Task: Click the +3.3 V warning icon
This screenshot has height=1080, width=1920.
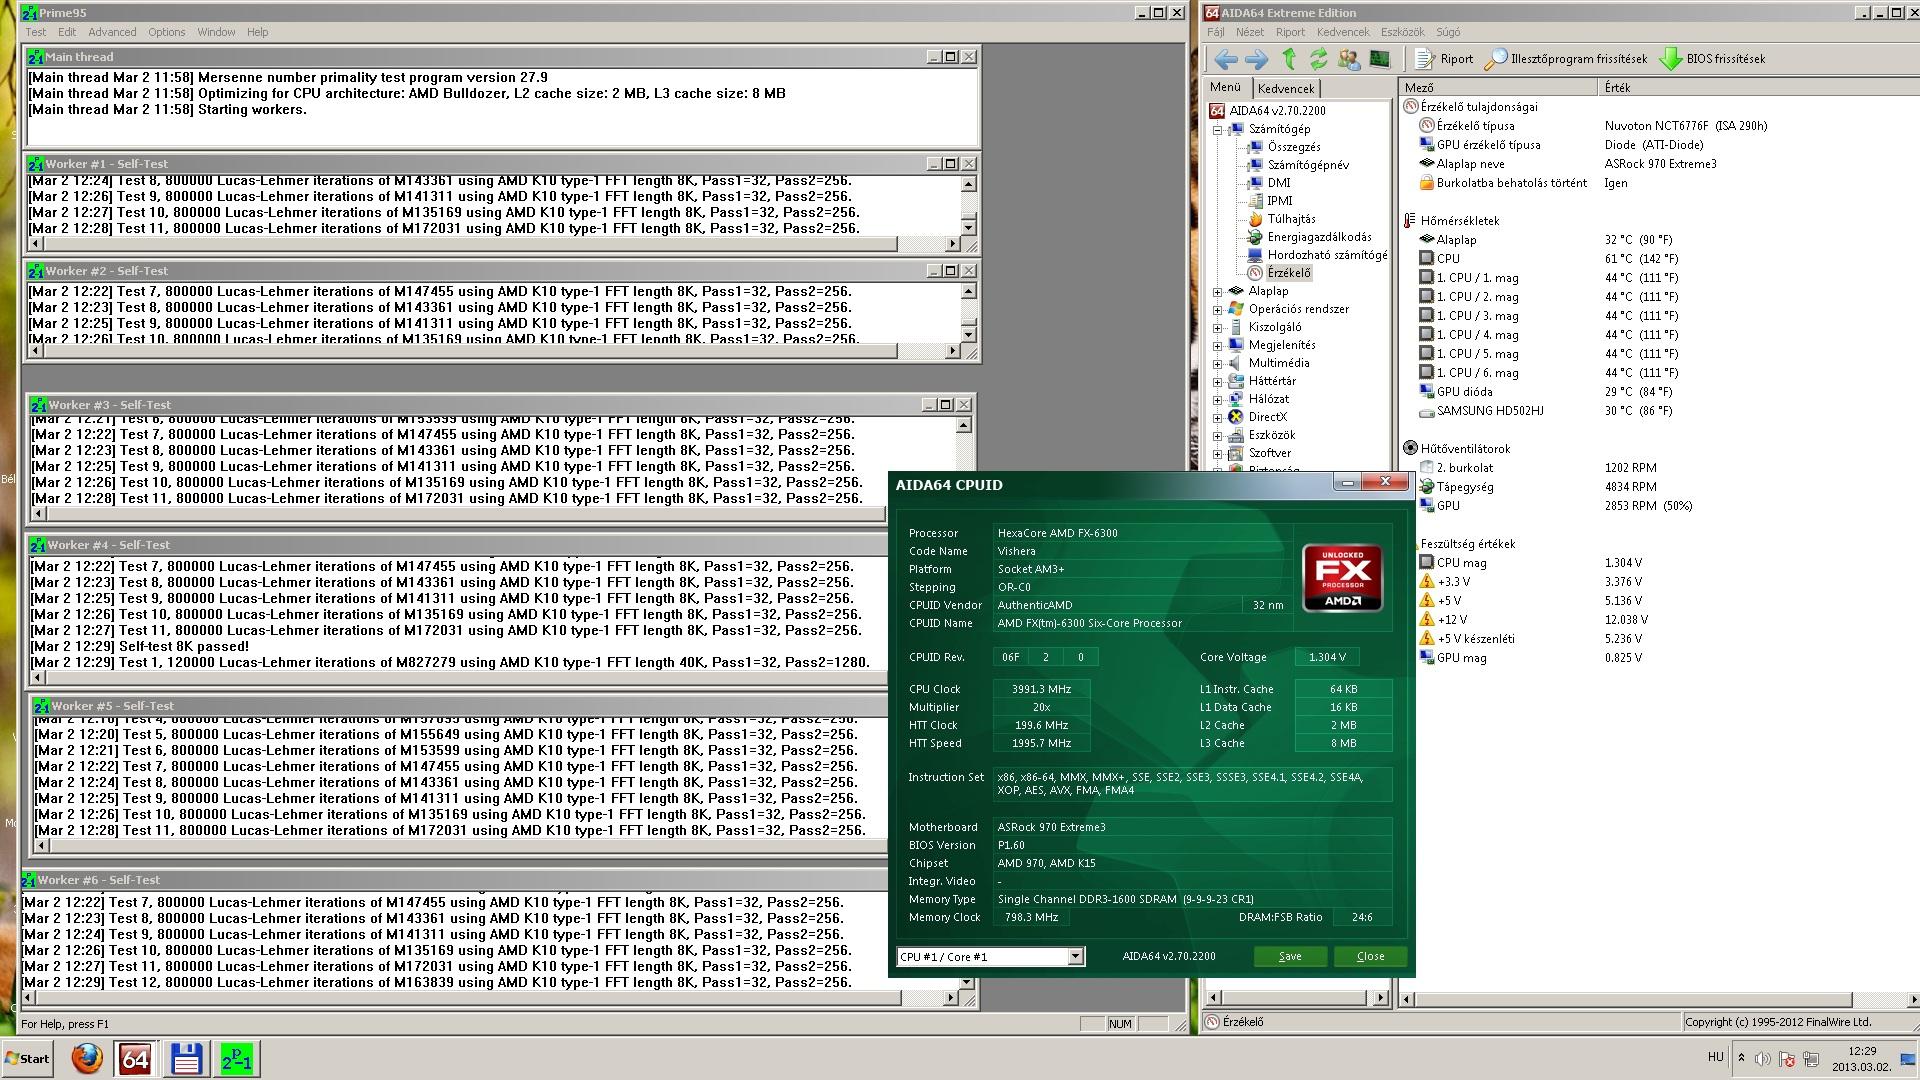Action: pos(1427,582)
